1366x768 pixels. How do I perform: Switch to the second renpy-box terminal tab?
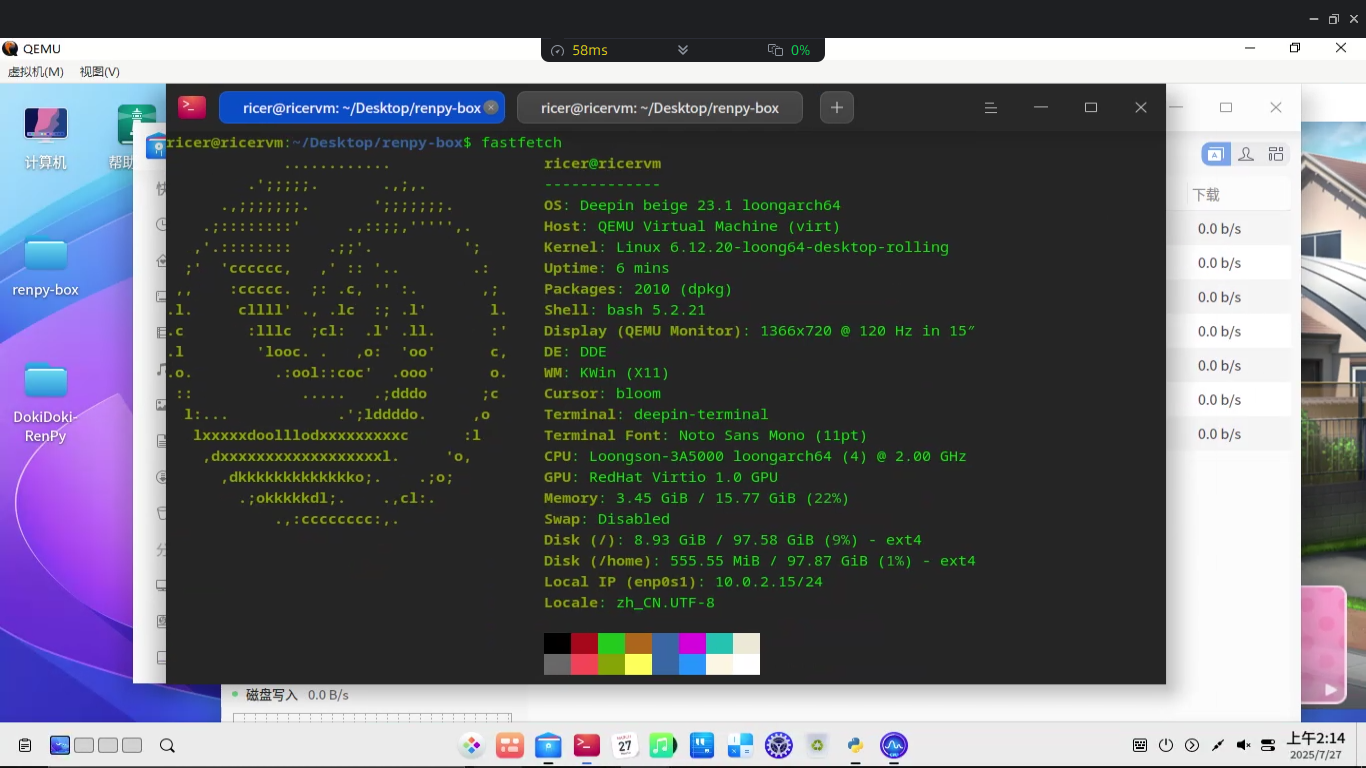point(660,108)
